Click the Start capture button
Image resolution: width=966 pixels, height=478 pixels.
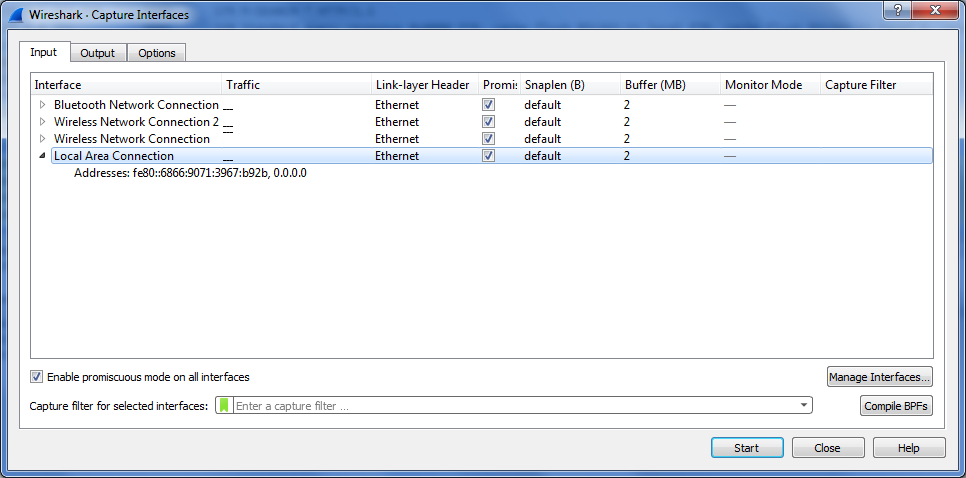pos(747,448)
